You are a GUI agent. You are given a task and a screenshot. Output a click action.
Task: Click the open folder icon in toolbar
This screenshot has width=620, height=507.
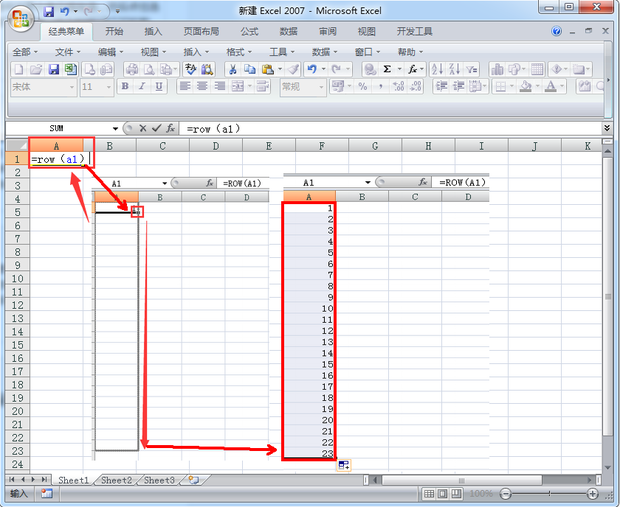36,70
